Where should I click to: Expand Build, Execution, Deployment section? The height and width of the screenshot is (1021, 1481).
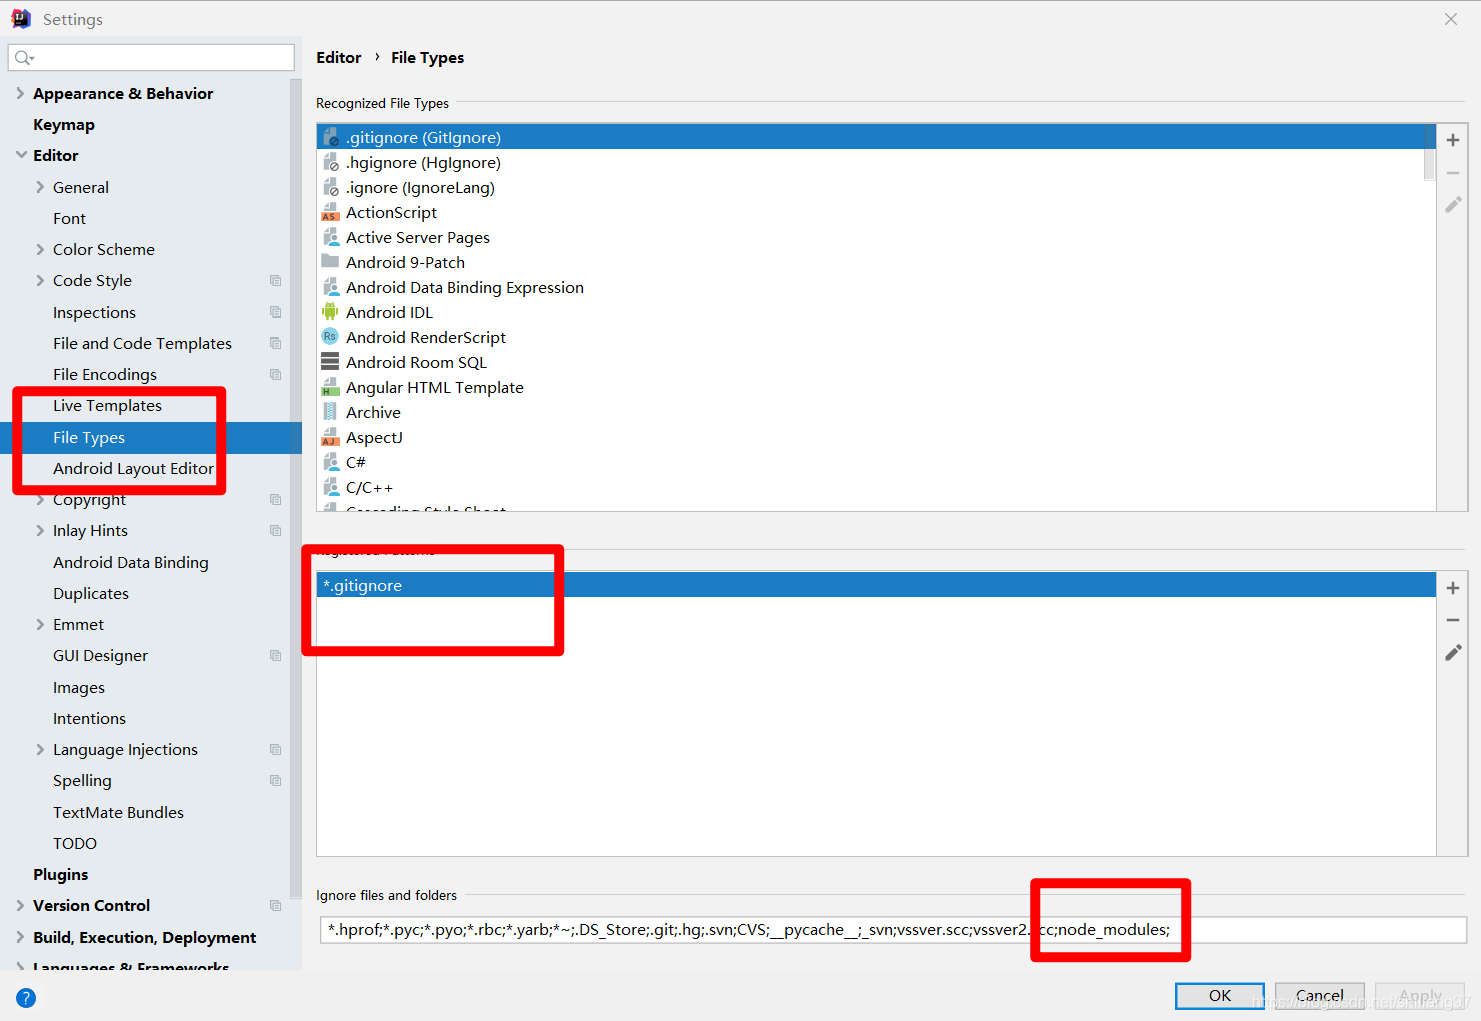(20, 937)
